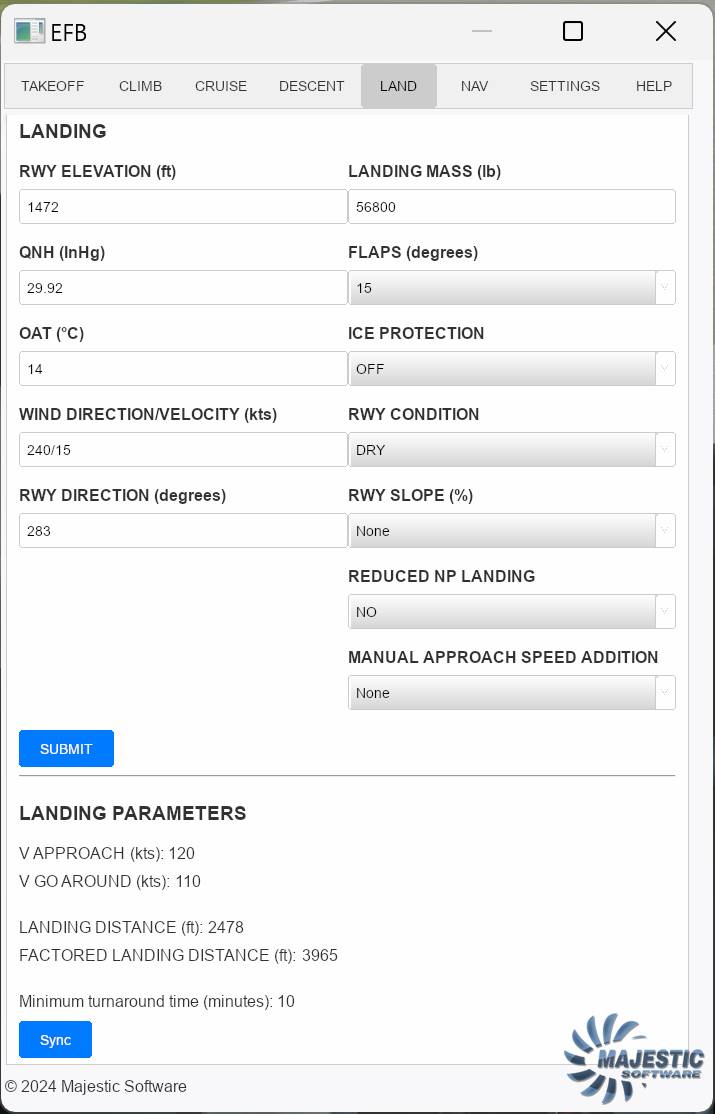Image resolution: width=715 pixels, height=1114 pixels.
Task: Click the Sync button
Action: [55, 1040]
